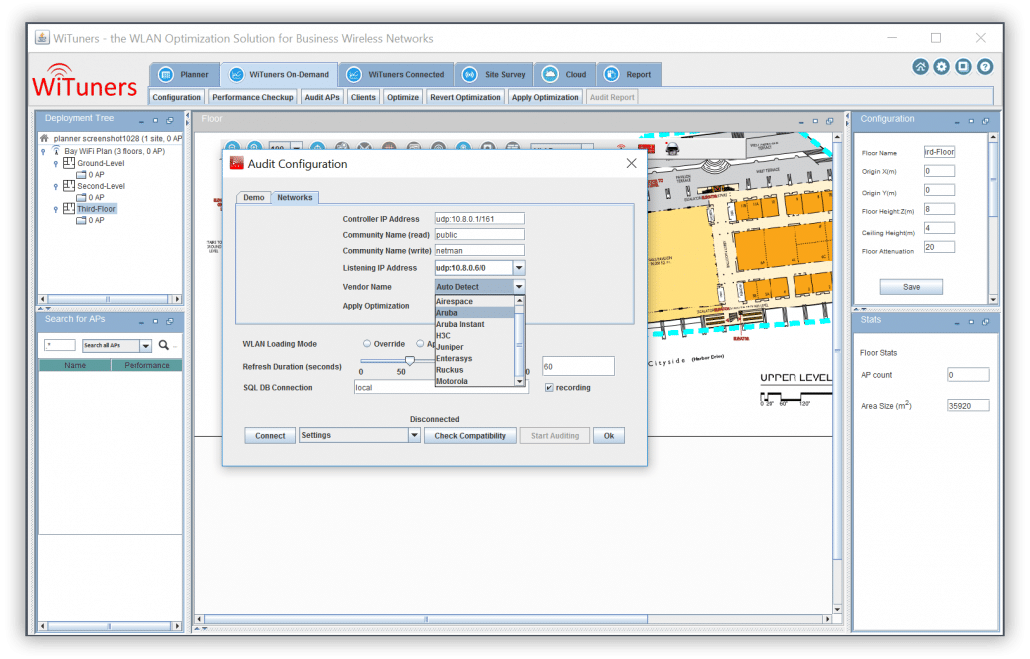Viewport: 1030px width, 659px height.
Task: Switch to the Cloud tab
Action: pyautogui.click(x=565, y=74)
